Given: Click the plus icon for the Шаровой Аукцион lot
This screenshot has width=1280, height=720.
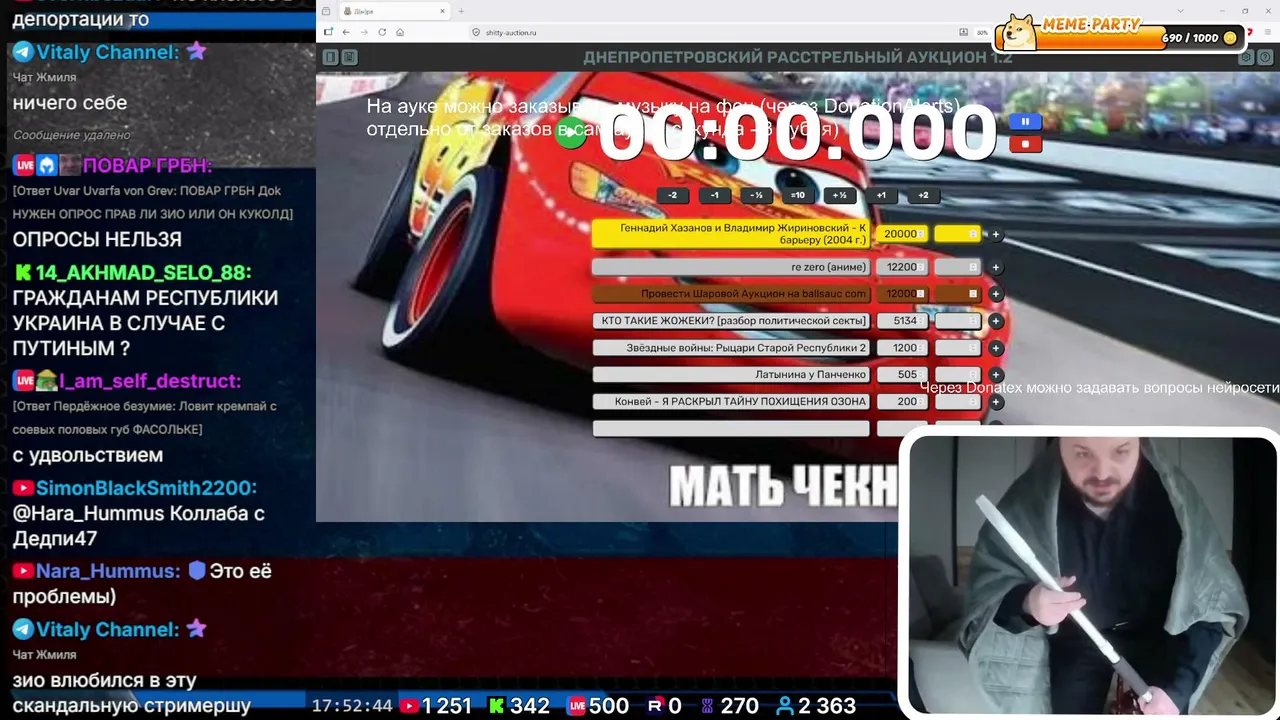Looking at the screenshot, I should coord(996,294).
